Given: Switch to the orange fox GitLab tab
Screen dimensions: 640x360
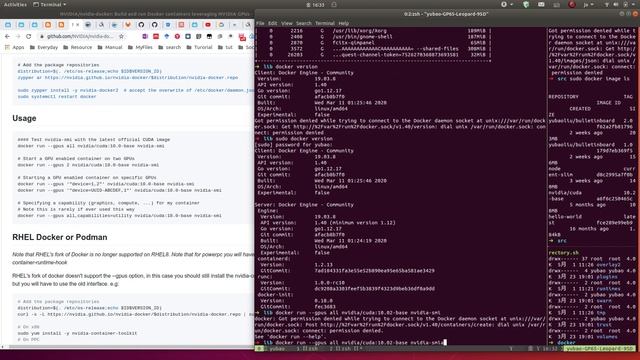Looking at the screenshot, I should (128, 25).
